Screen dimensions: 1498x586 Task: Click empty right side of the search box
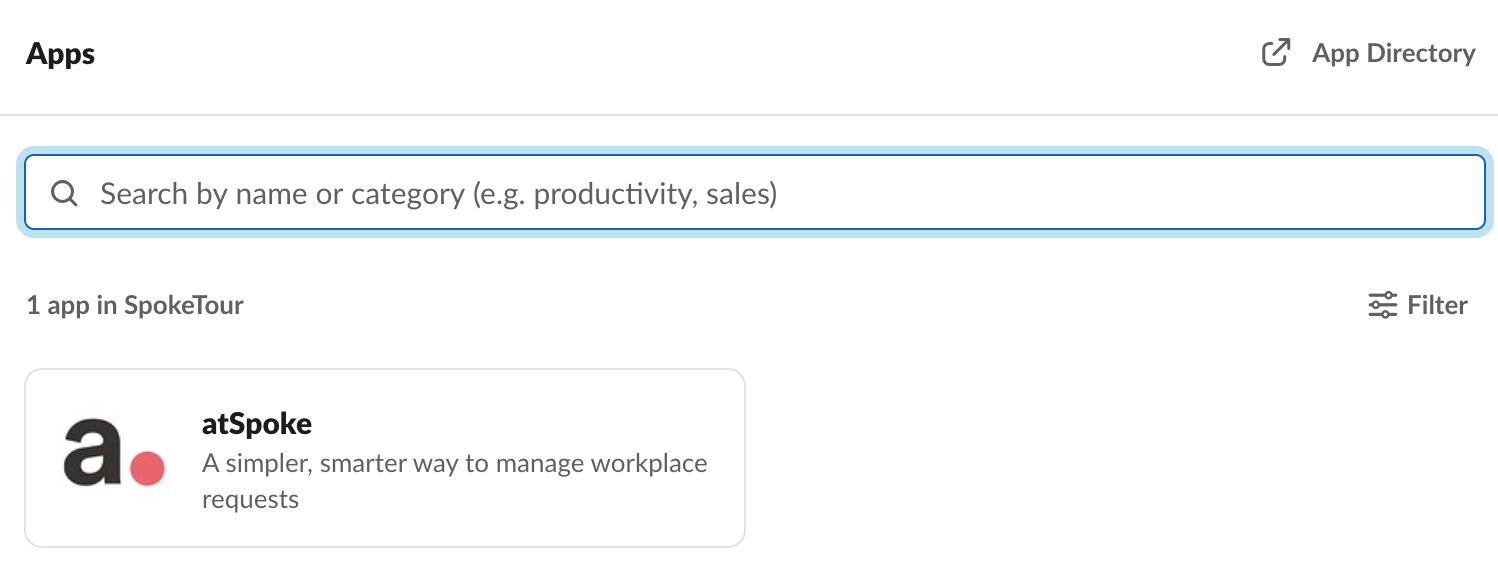click(x=1130, y=193)
